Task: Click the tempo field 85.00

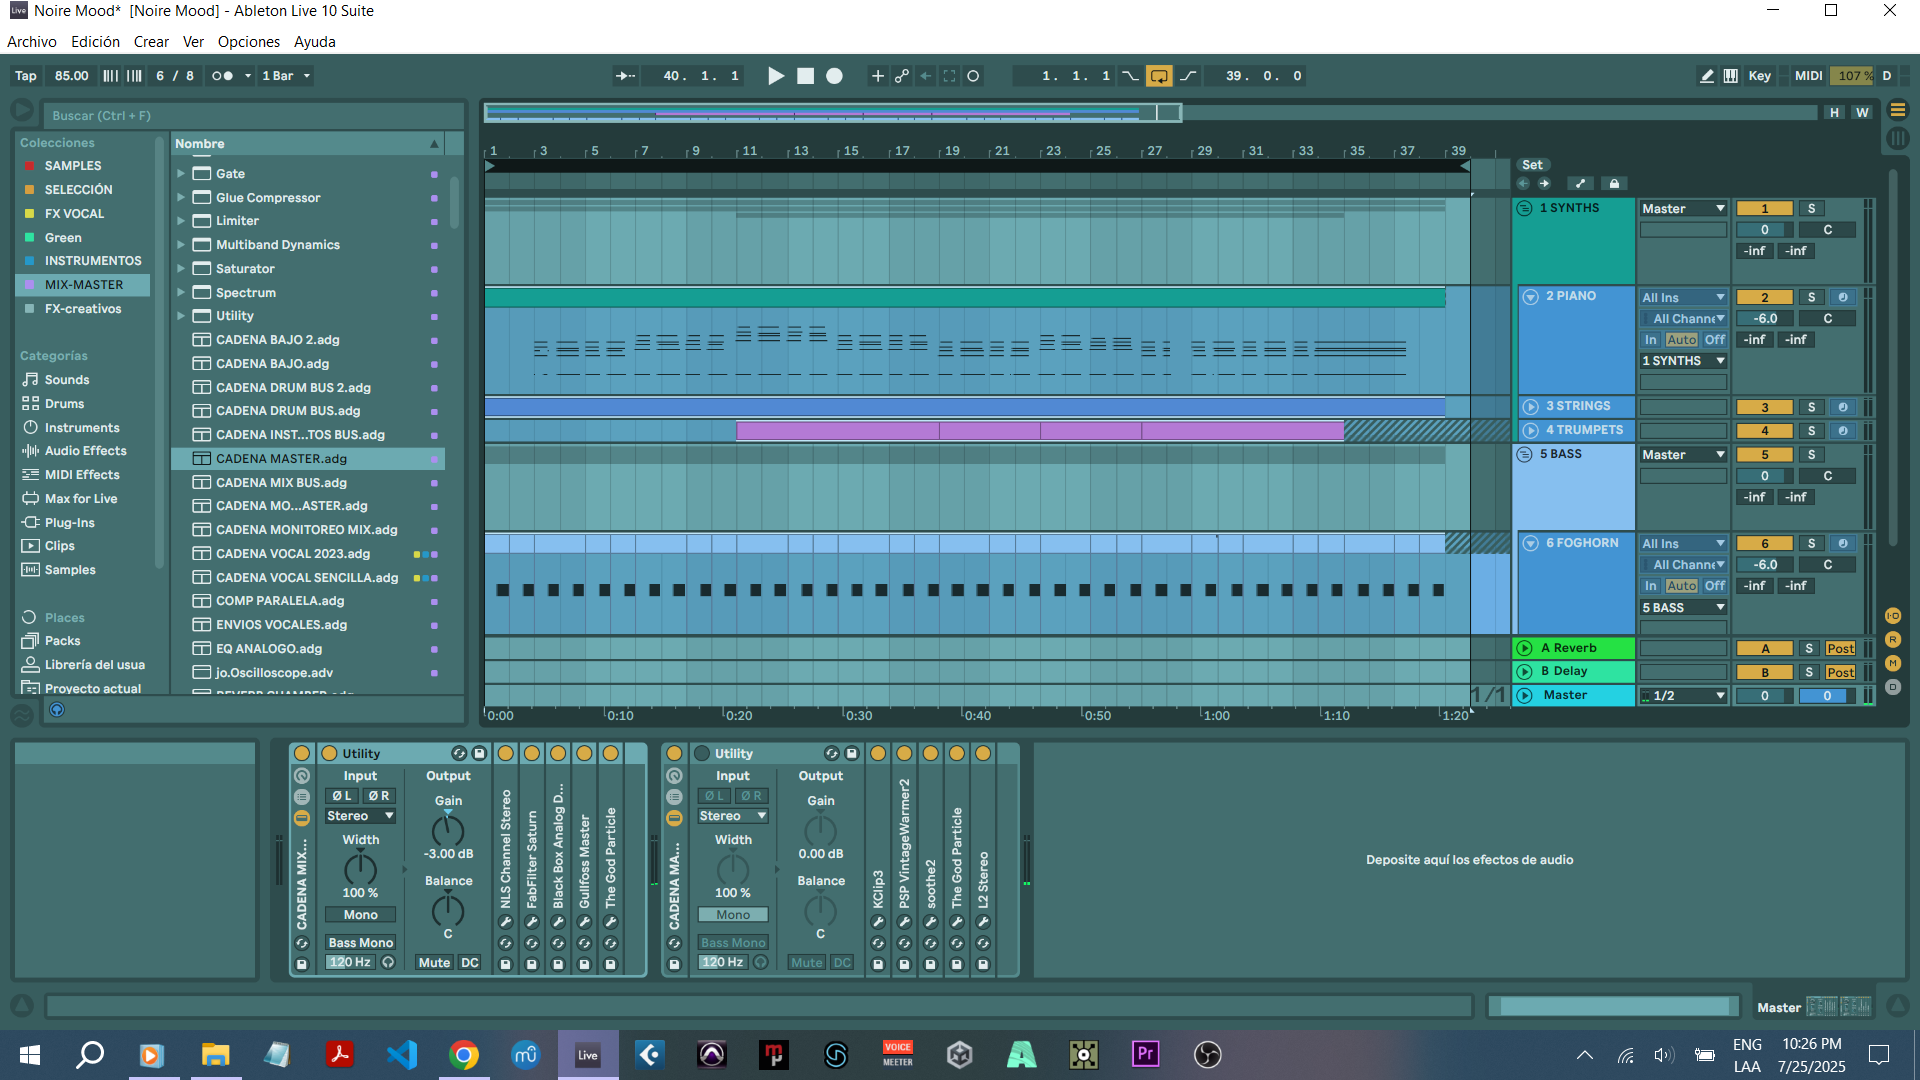Action: point(71,76)
